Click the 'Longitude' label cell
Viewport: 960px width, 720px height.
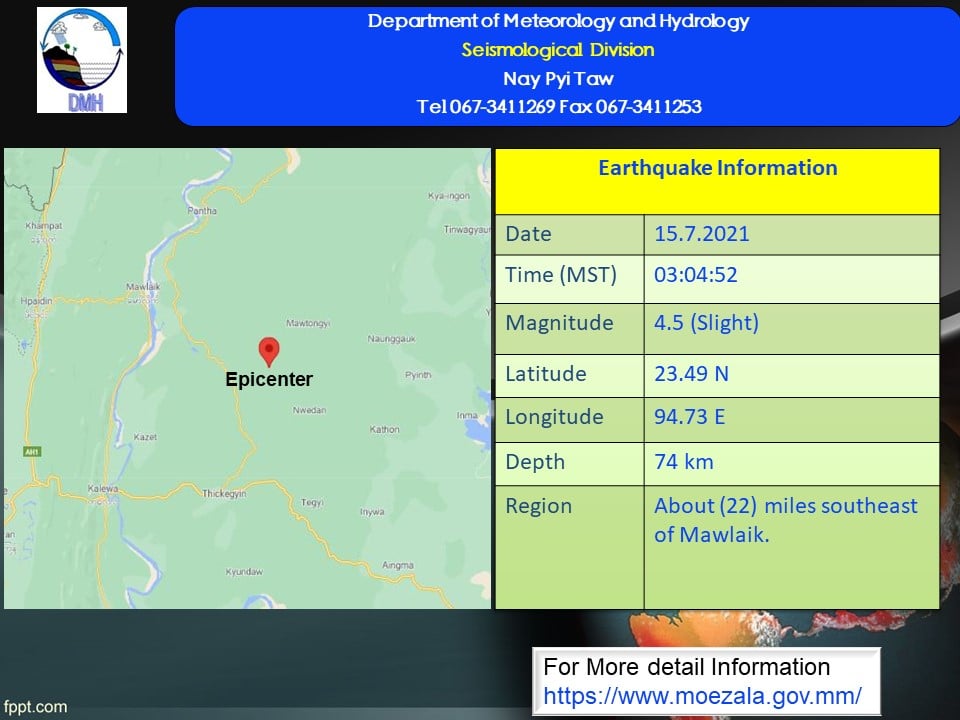coord(569,420)
